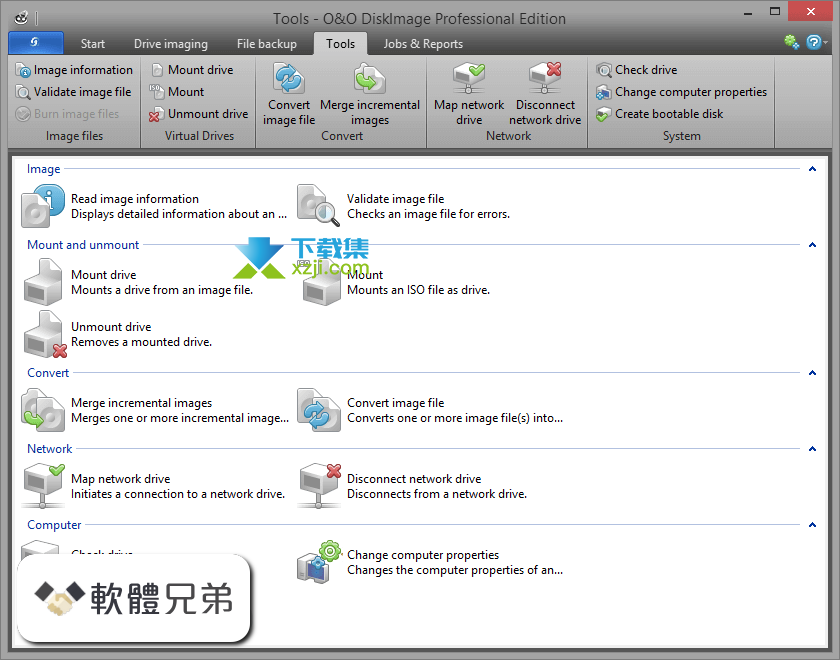Click the Read image information large icon

pos(43,206)
